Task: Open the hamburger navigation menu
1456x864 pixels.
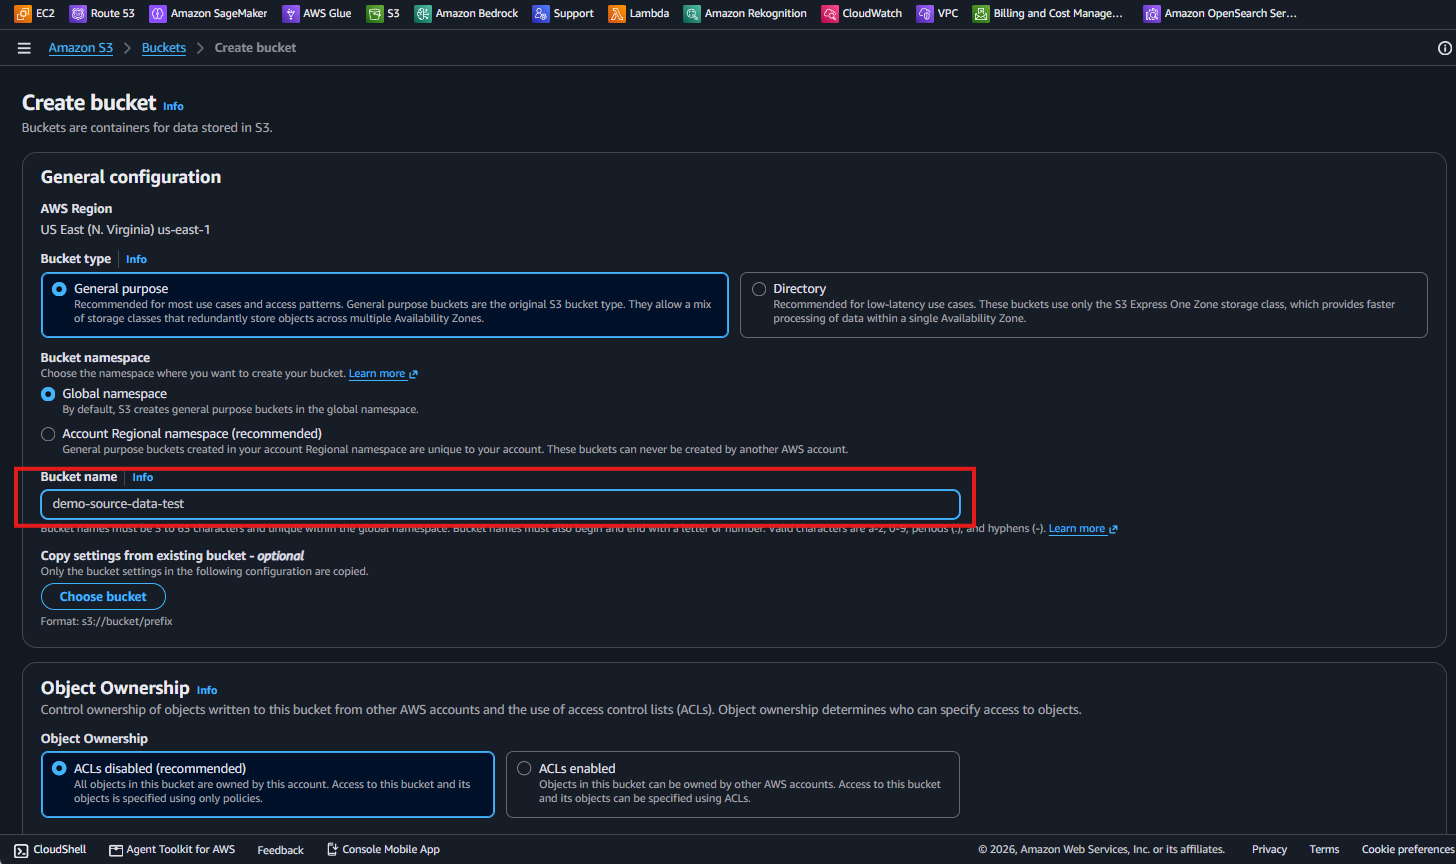Action: [x=24, y=48]
